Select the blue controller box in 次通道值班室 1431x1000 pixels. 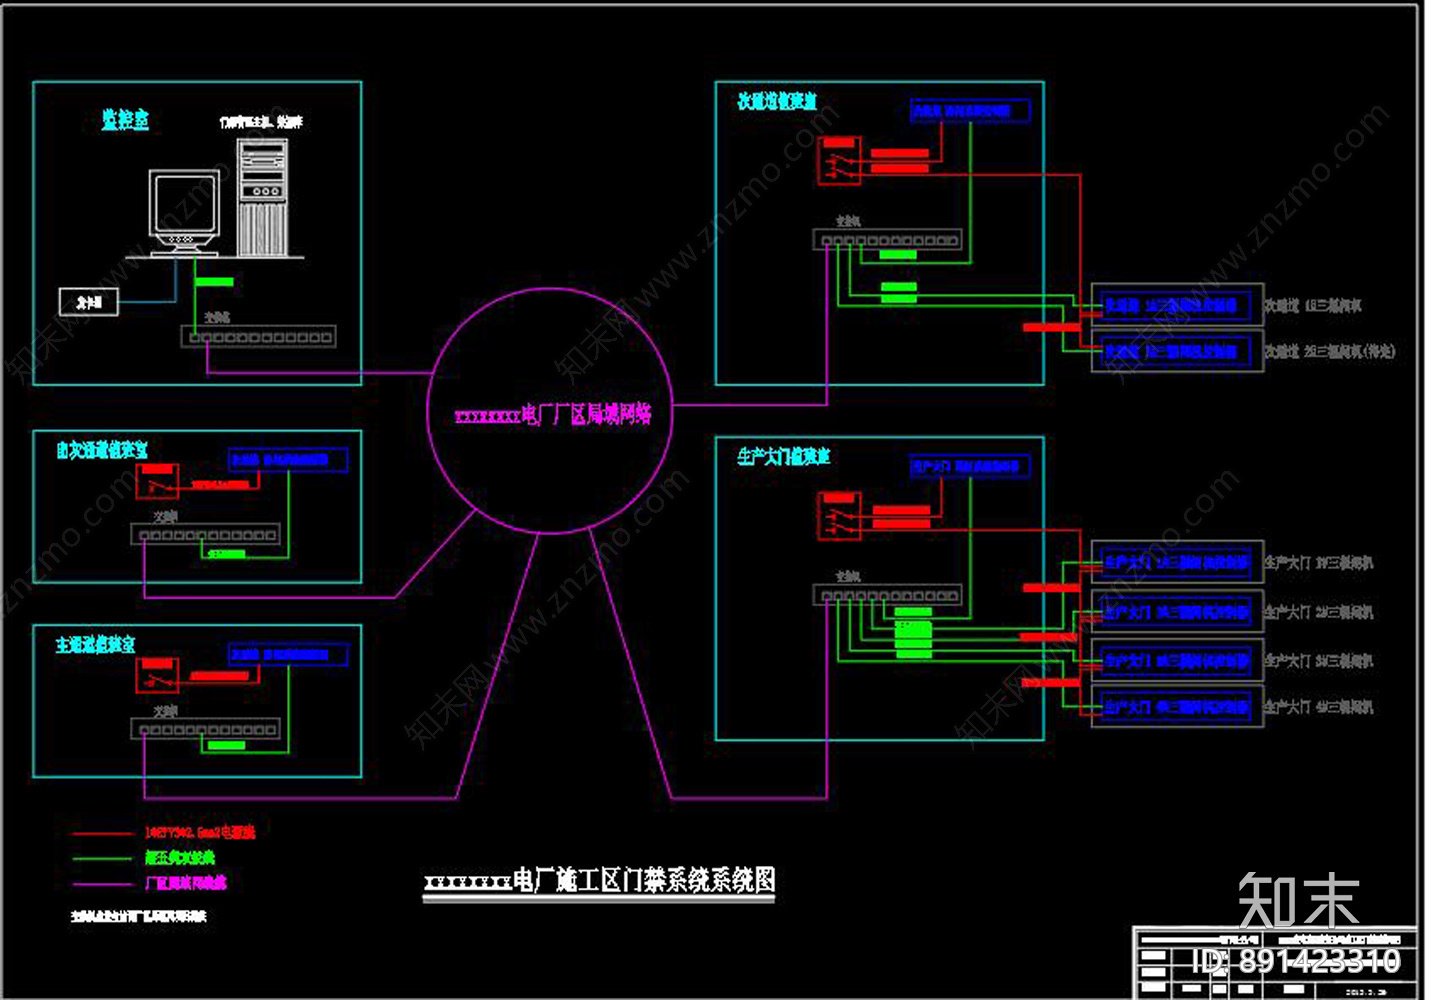pyautogui.click(x=970, y=110)
